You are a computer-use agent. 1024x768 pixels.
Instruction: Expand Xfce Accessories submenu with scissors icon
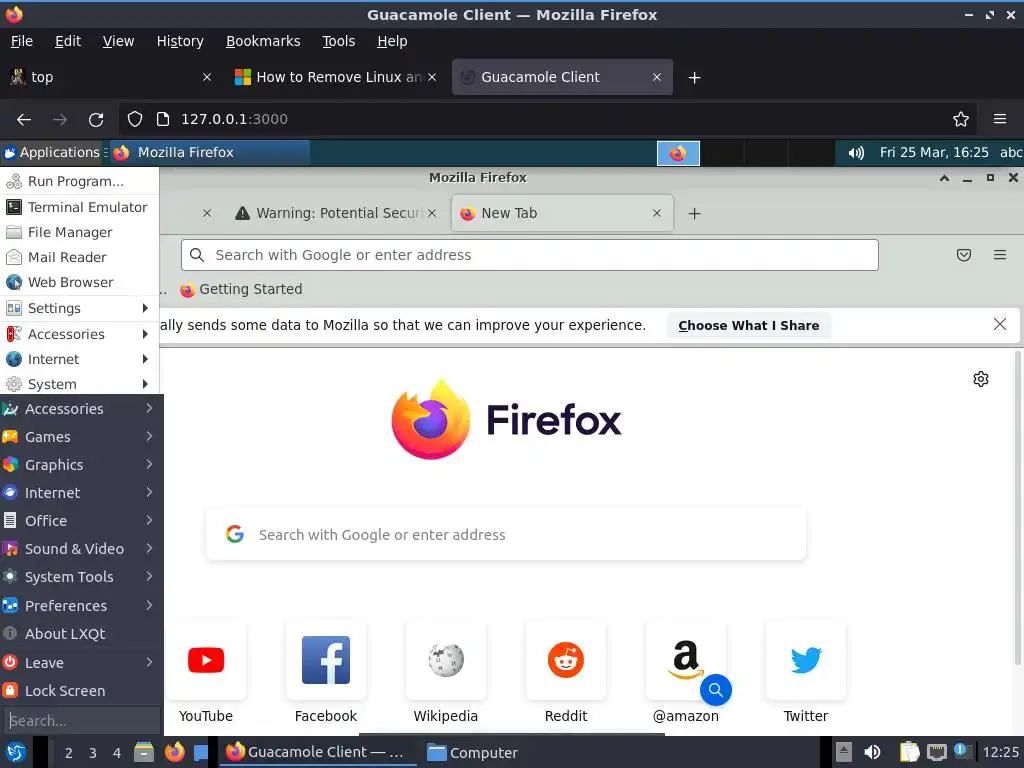coord(79,334)
